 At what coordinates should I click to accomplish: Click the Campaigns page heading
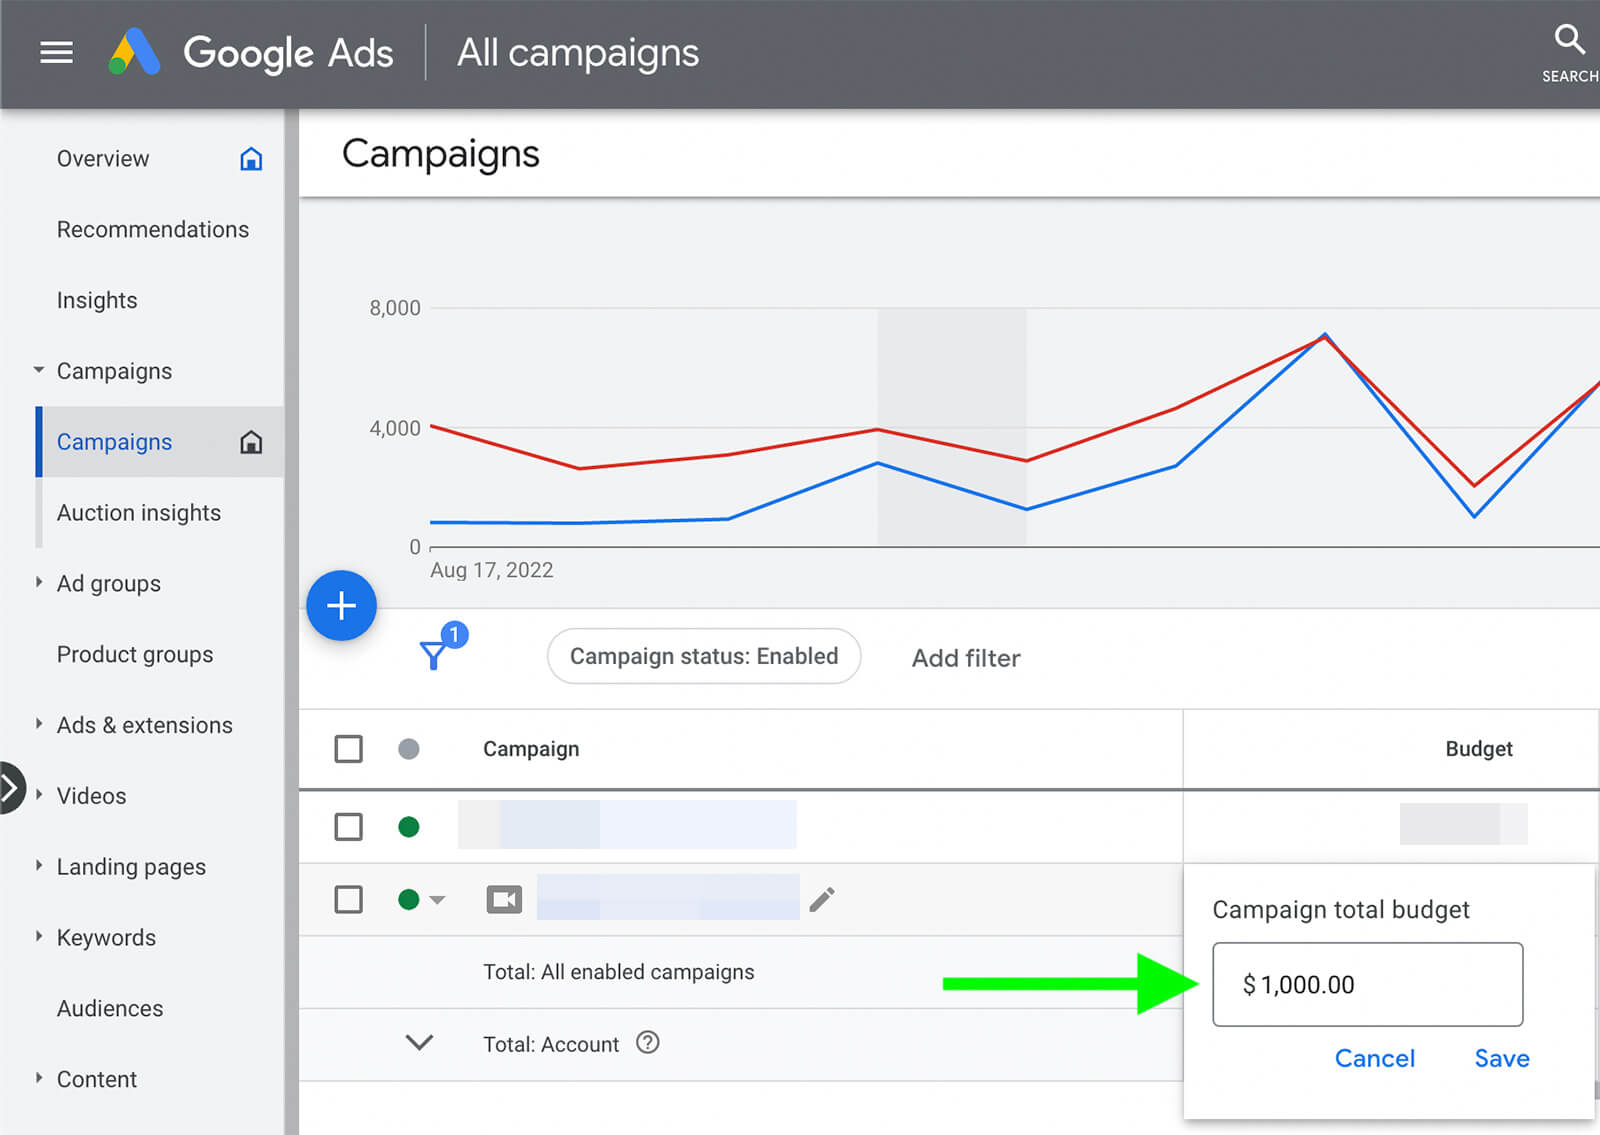click(440, 154)
